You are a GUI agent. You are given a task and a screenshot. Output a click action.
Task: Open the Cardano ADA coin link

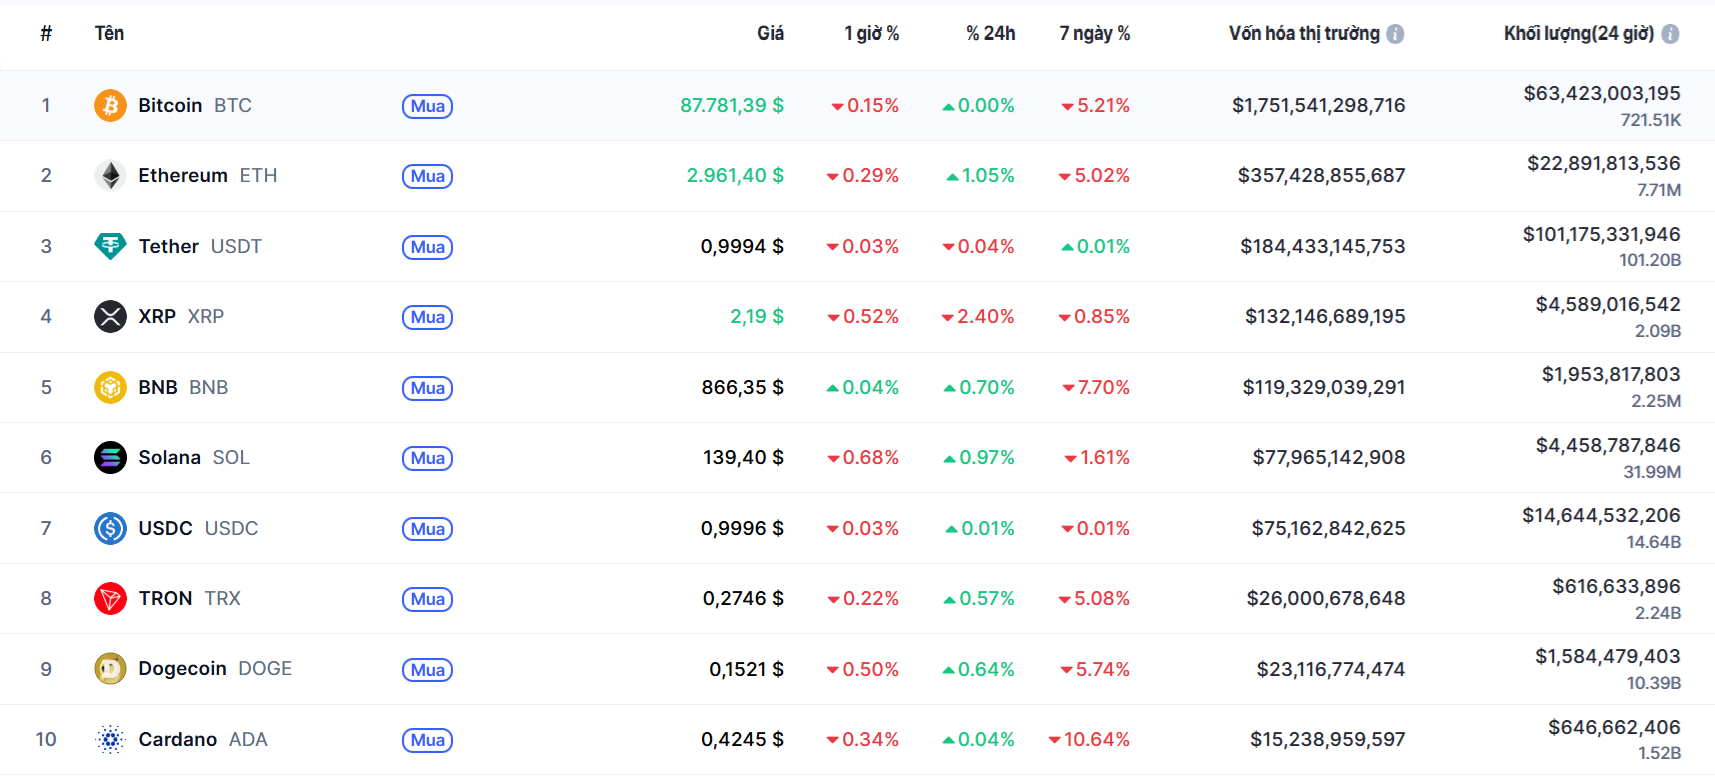point(203,739)
